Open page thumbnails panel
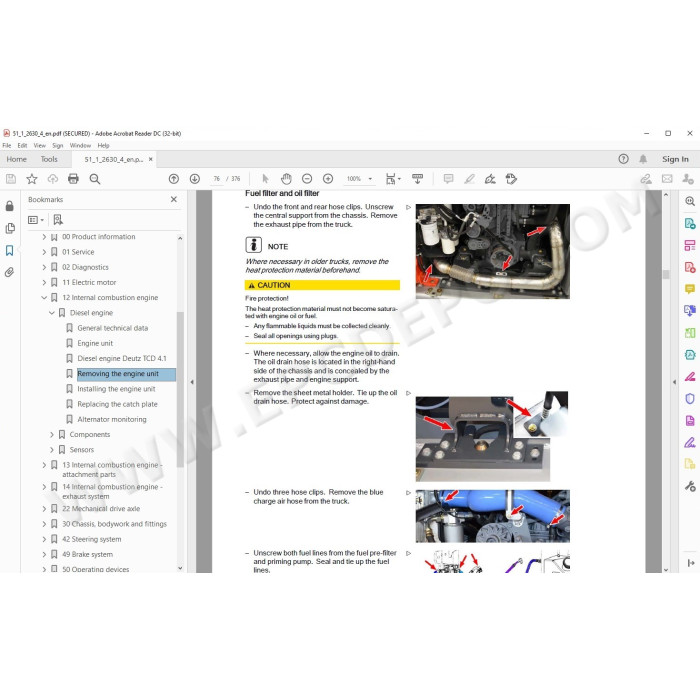This screenshot has width=700, height=700. pyautogui.click(x=9, y=228)
